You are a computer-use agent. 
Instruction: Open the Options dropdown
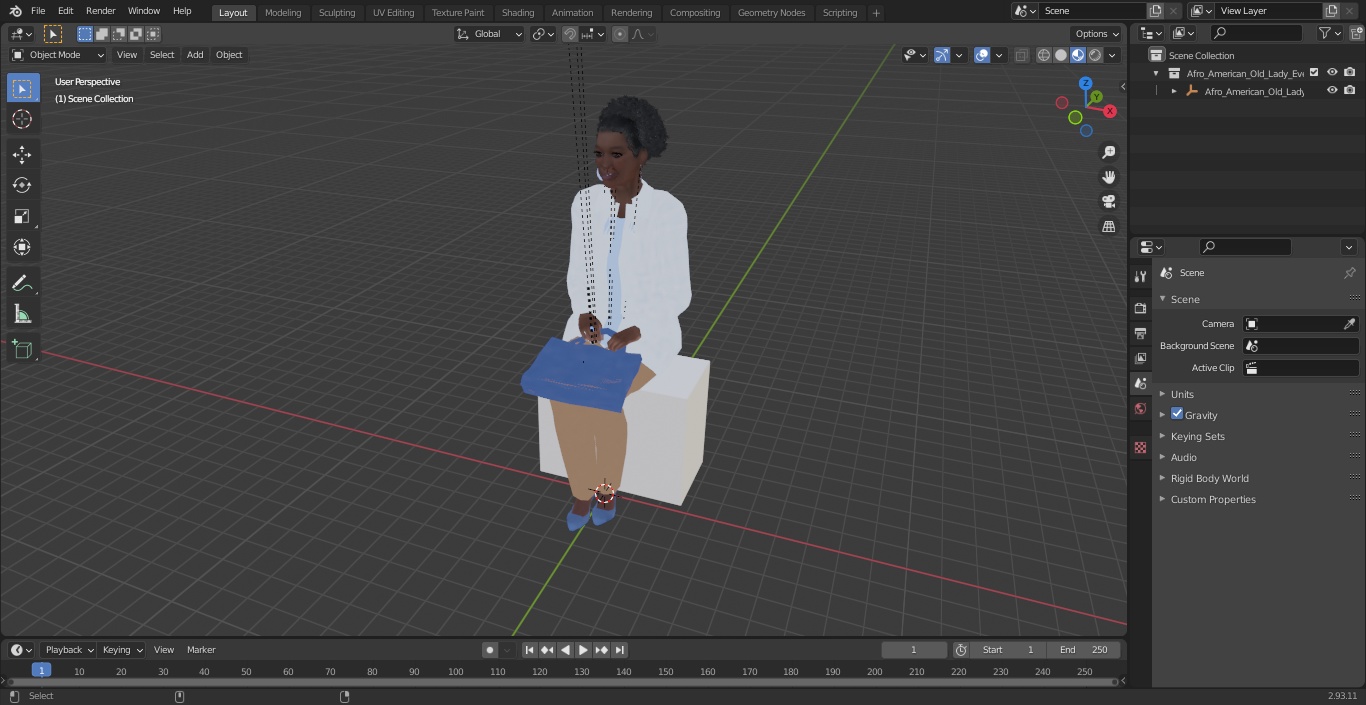pos(1097,34)
